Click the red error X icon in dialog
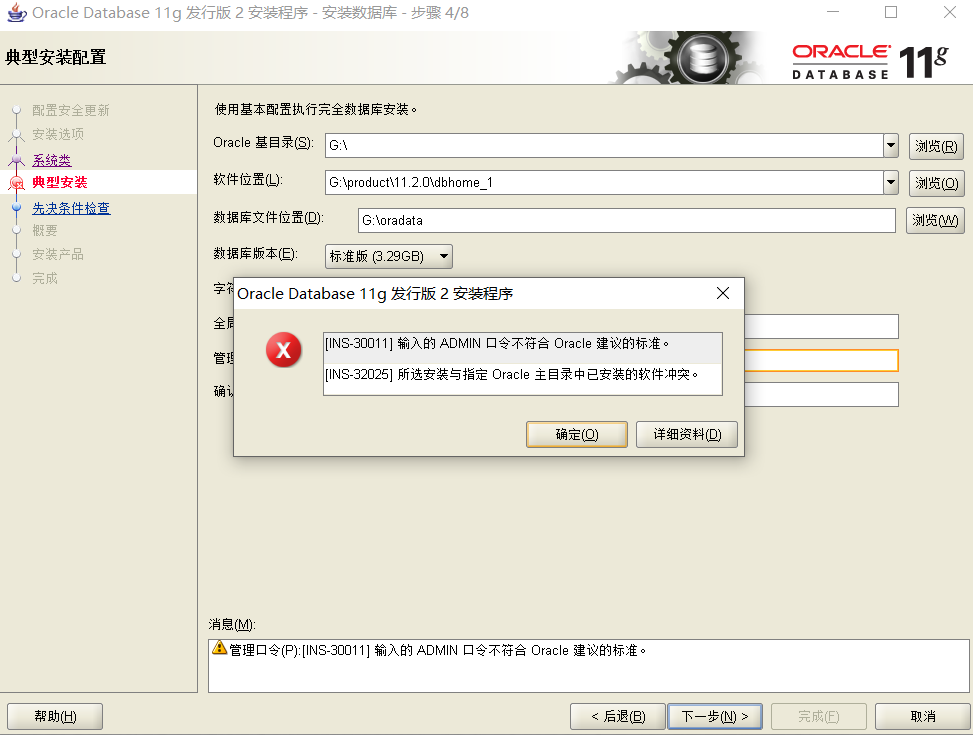The image size is (973, 735). tap(284, 349)
